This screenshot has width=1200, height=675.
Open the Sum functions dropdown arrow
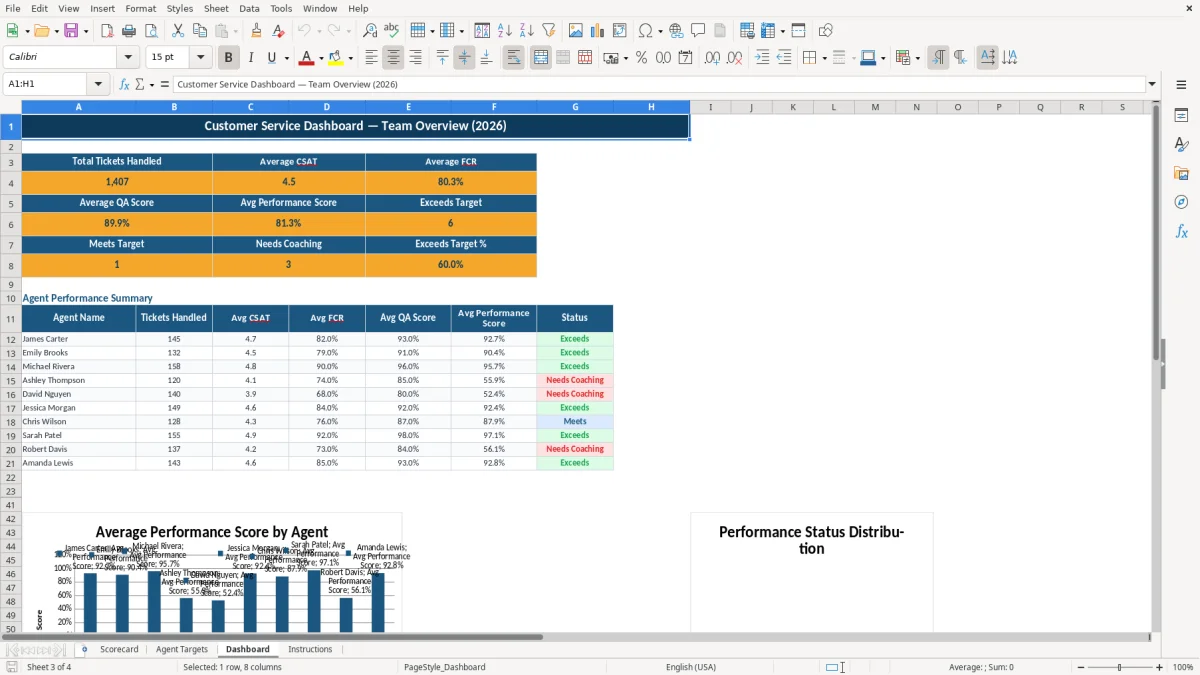[152, 85]
